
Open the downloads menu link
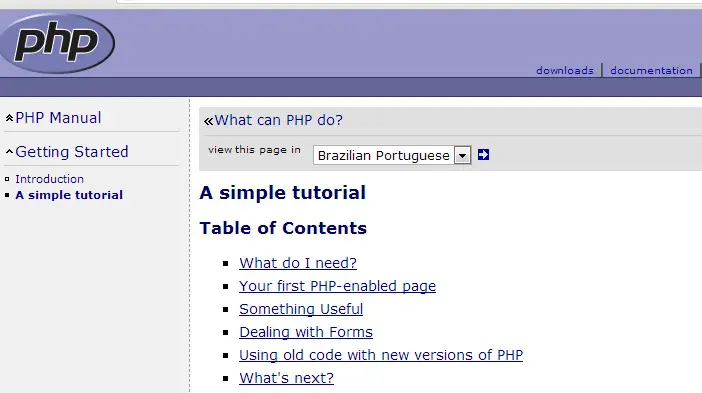[565, 70]
